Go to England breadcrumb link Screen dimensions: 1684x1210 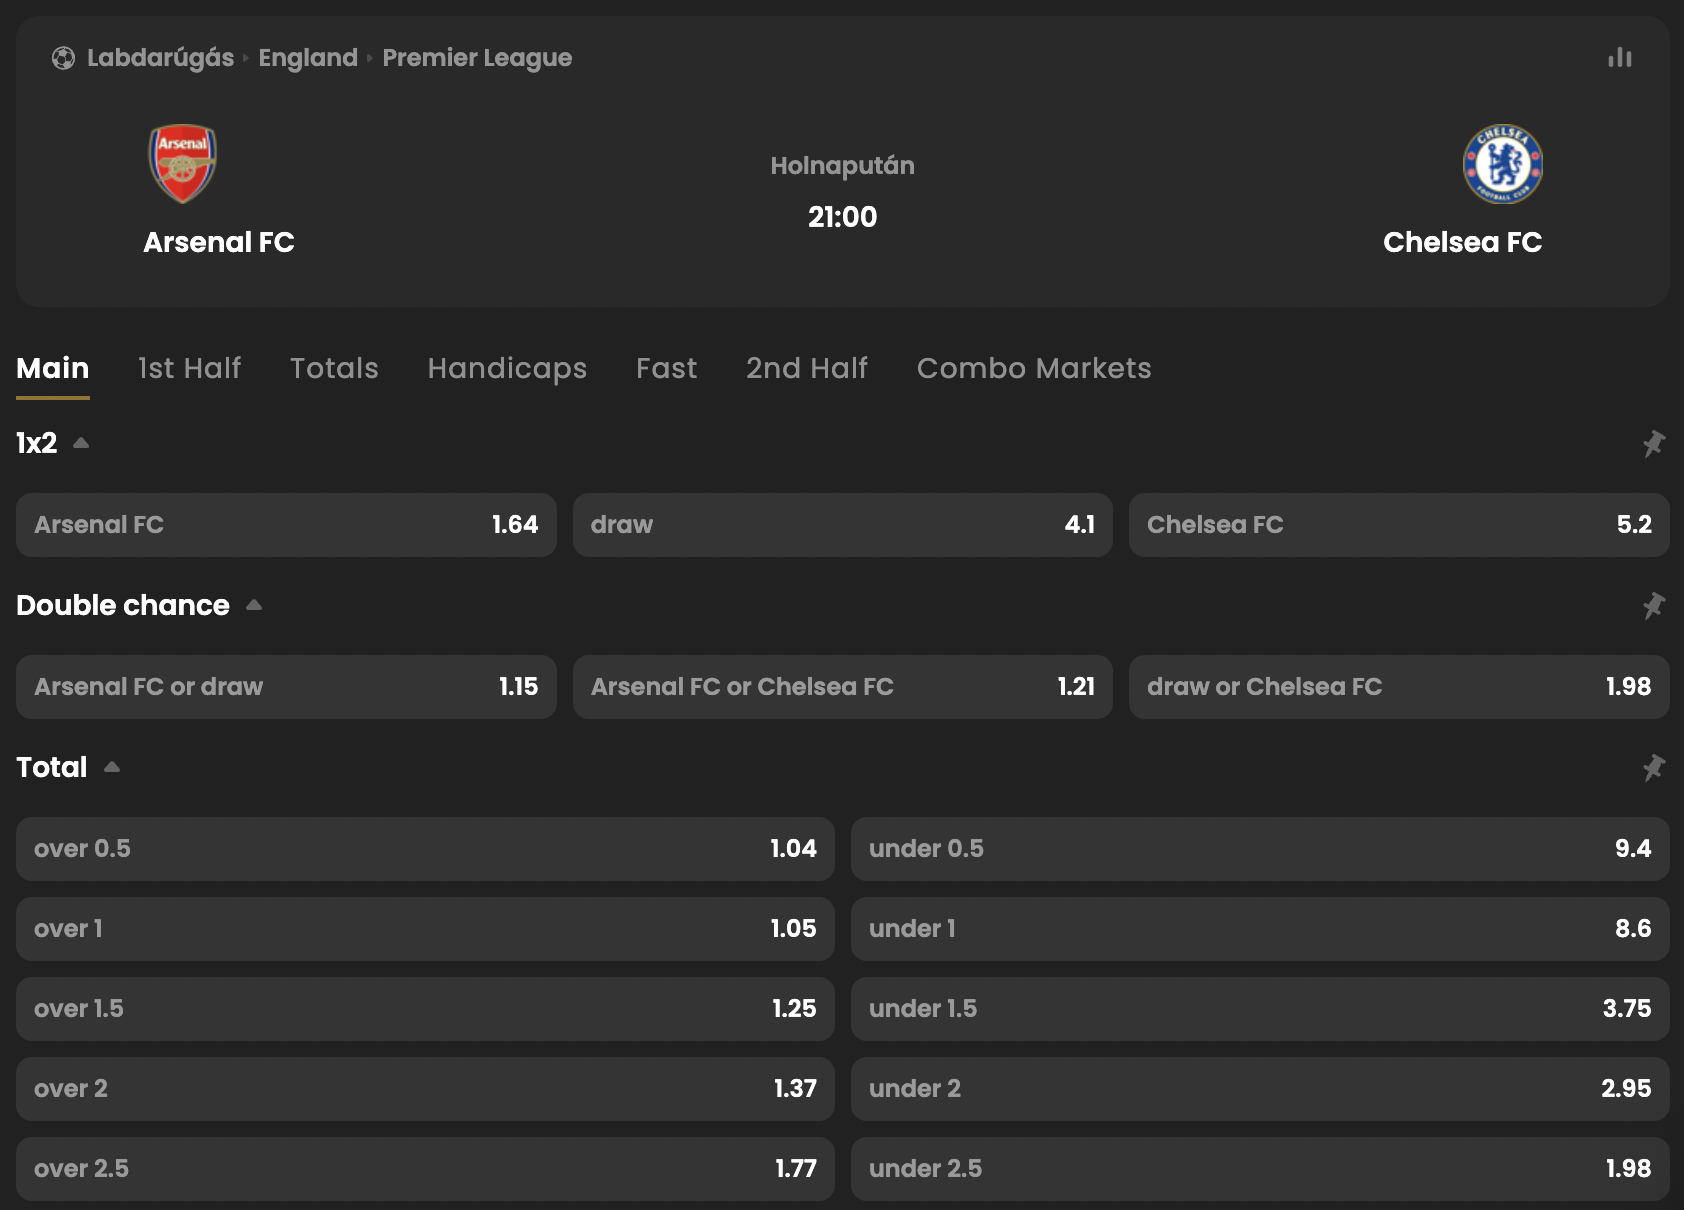coord(308,58)
